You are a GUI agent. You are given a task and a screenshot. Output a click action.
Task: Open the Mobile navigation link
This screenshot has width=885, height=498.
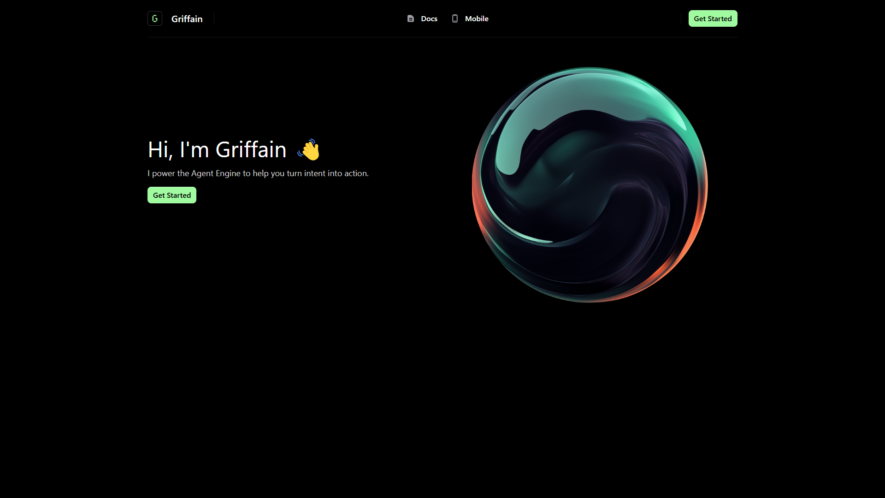pyautogui.click(x=470, y=19)
